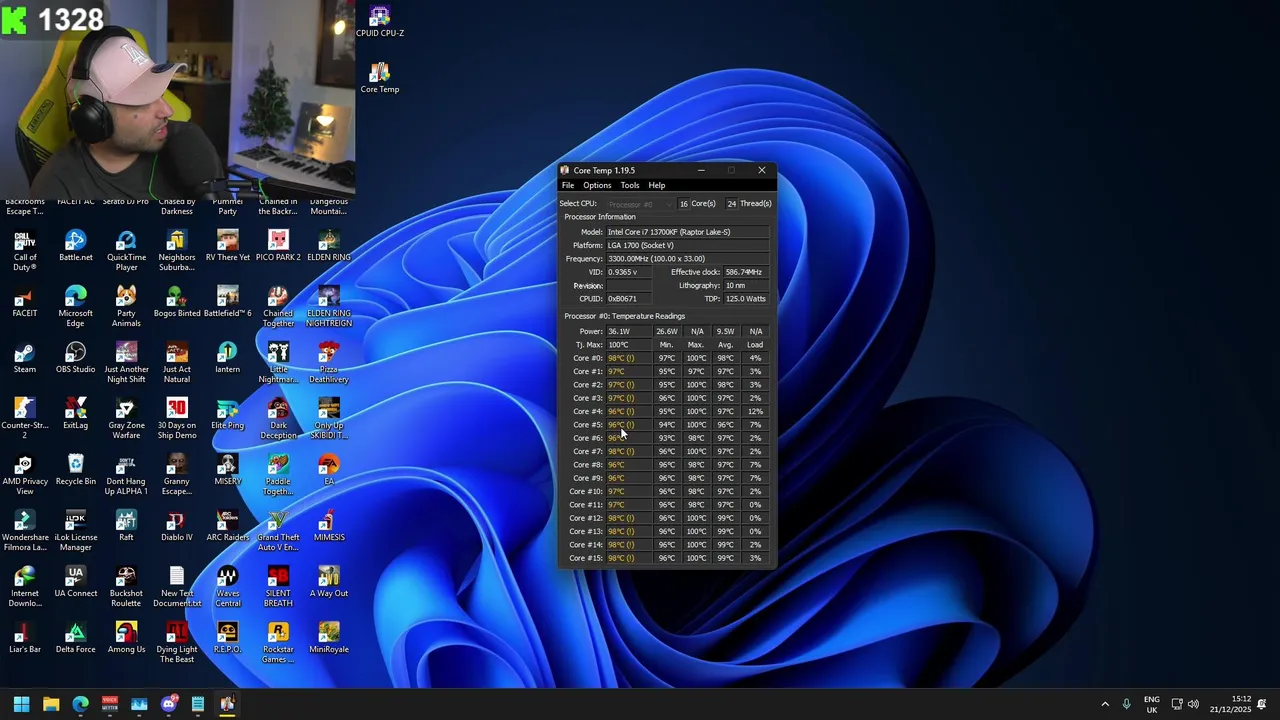Viewport: 1280px width, 720px height.
Task: Select AMD Privacy View desktop icon
Action: point(25,475)
